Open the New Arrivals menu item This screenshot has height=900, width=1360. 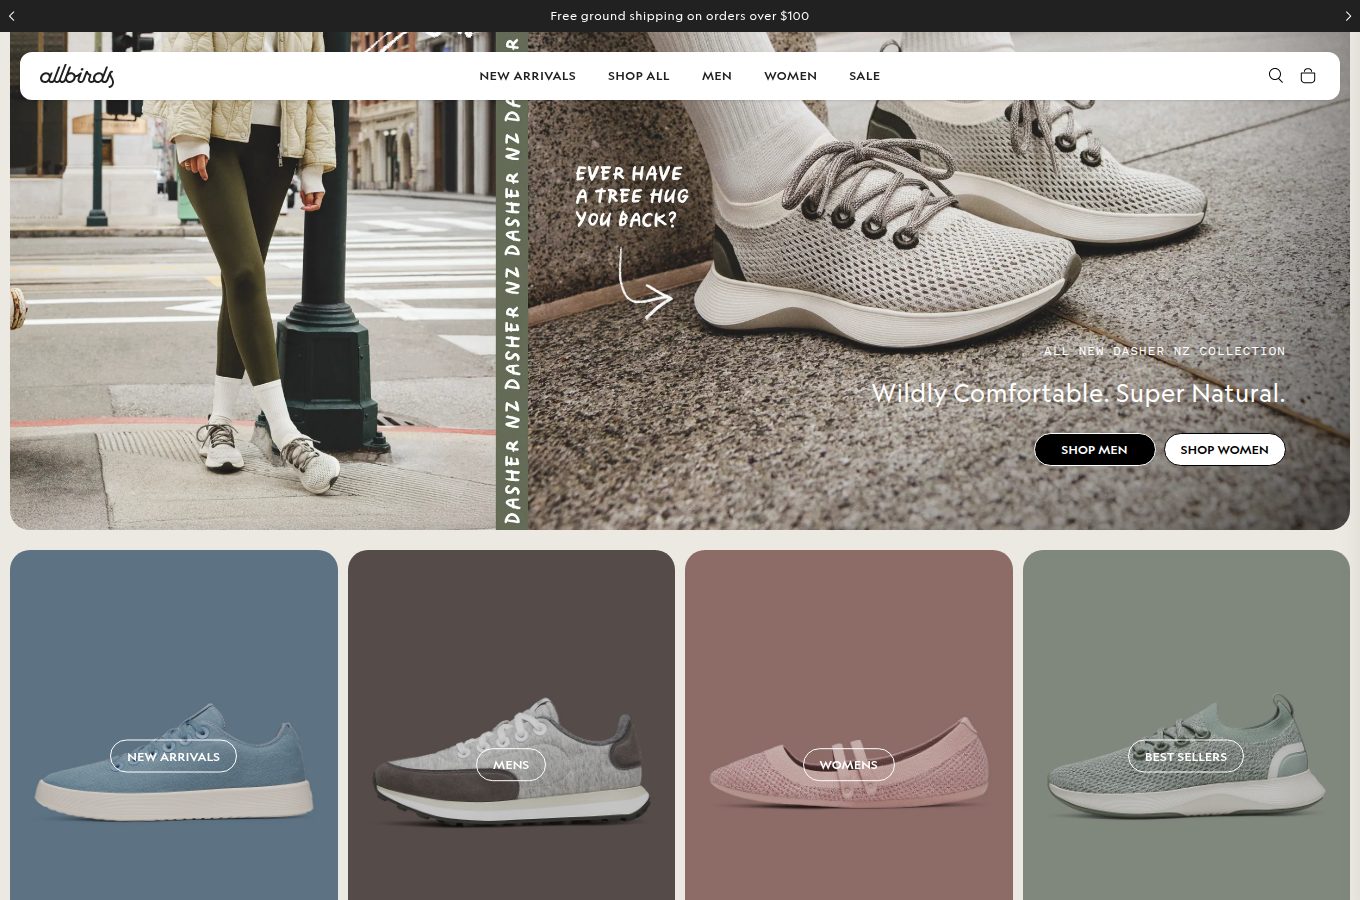[527, 76]
